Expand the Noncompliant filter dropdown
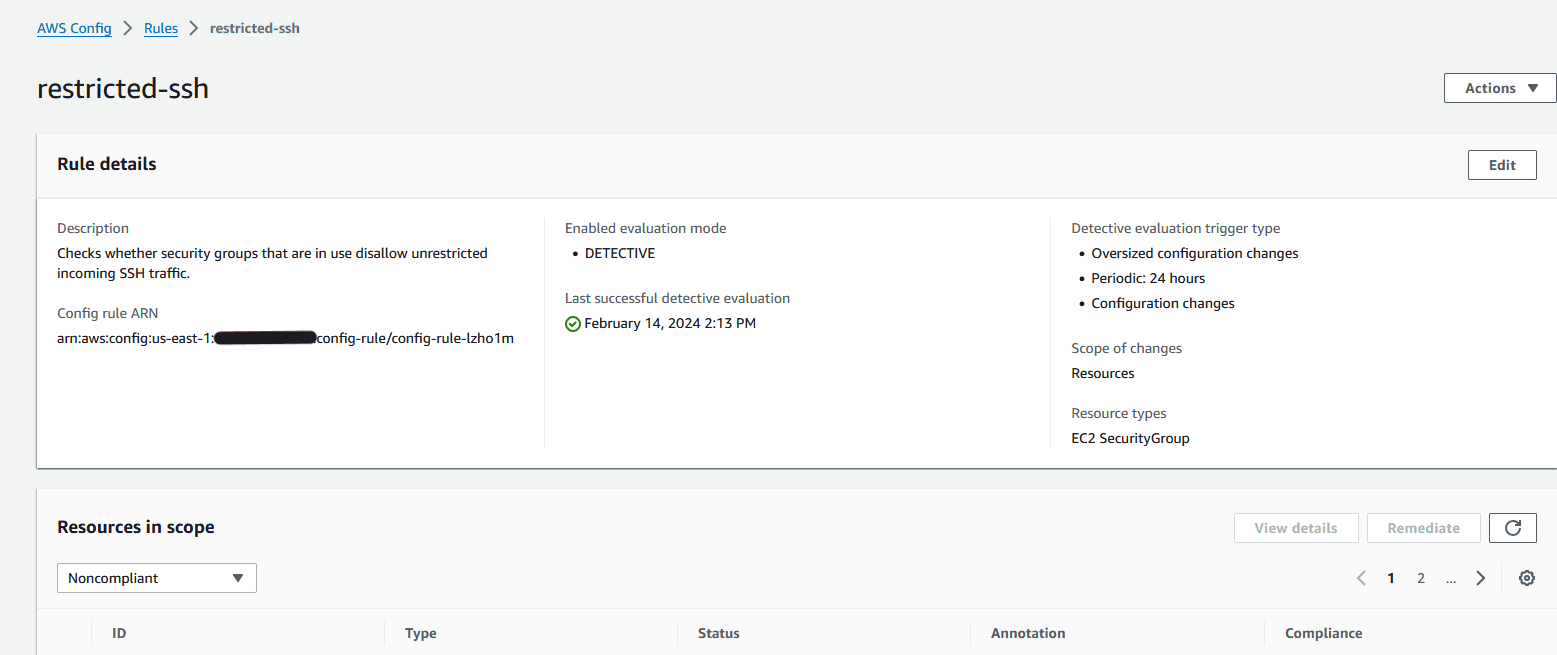Viewport: 1557px width, 655px height. pos(157,578)
